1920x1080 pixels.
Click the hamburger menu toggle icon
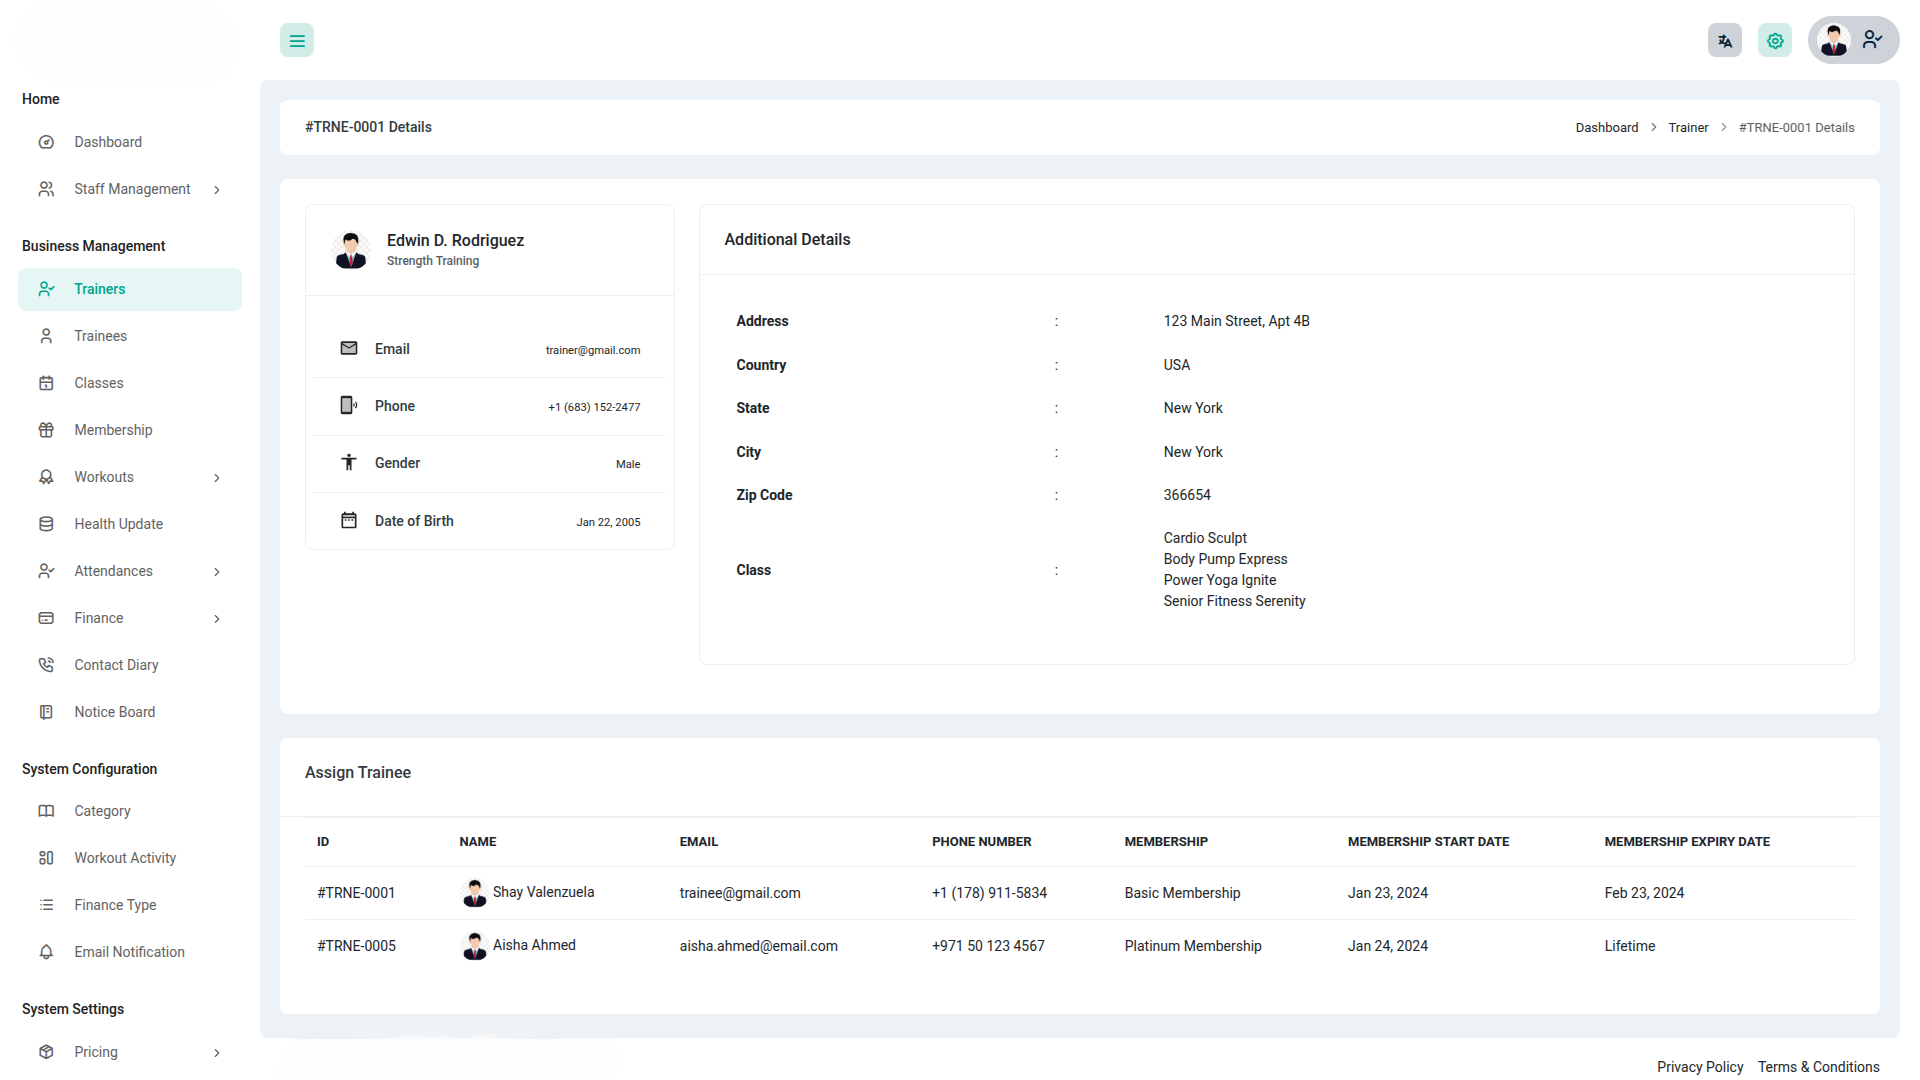[297, 41]
